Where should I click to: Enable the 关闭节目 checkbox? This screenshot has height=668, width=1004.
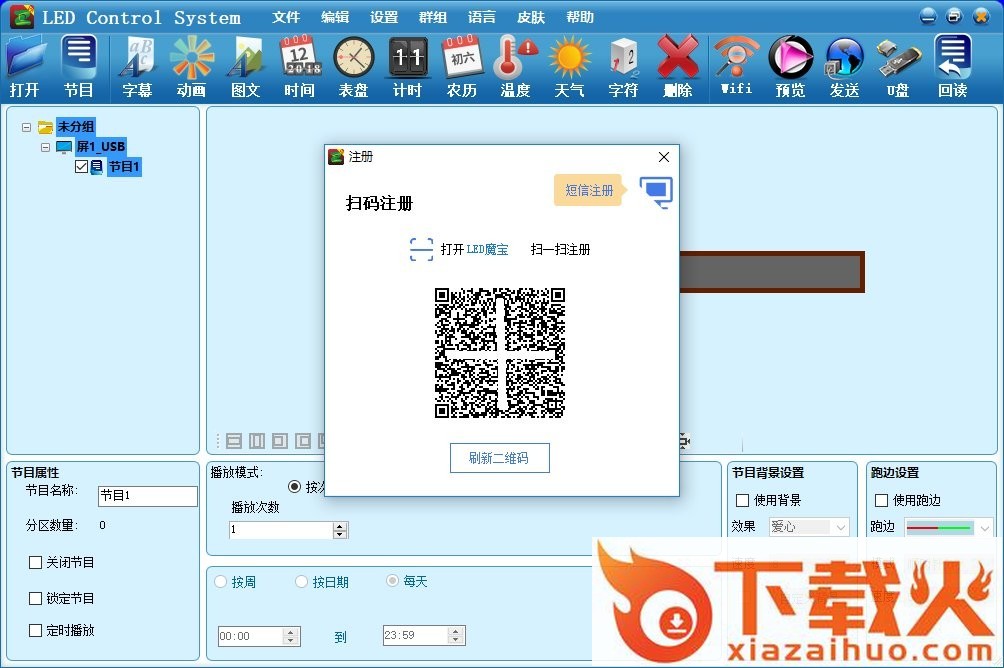(x=36, y=562)
